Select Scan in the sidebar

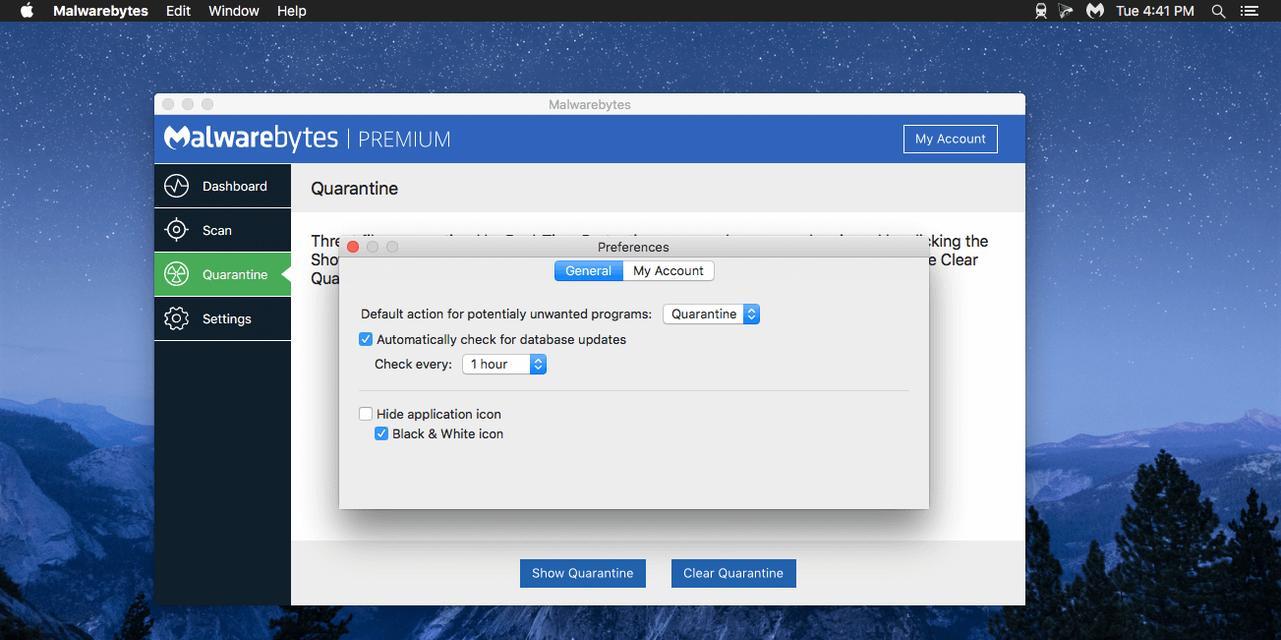coord(222,230)
